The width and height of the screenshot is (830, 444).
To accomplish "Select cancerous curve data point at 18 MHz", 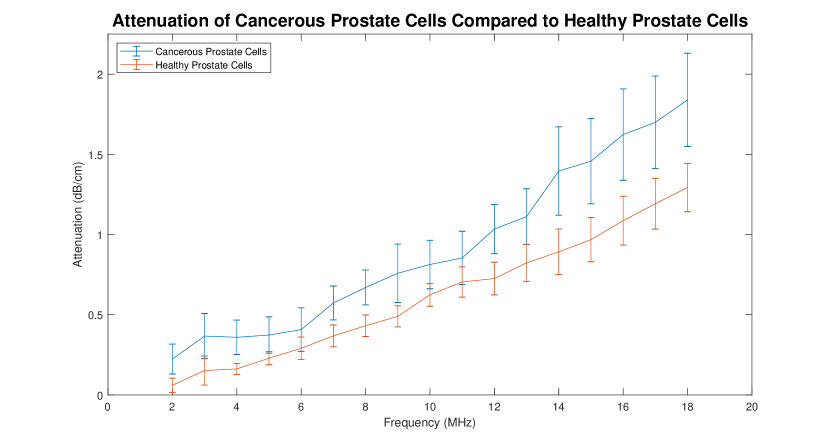I will click(x=688, y=99).
